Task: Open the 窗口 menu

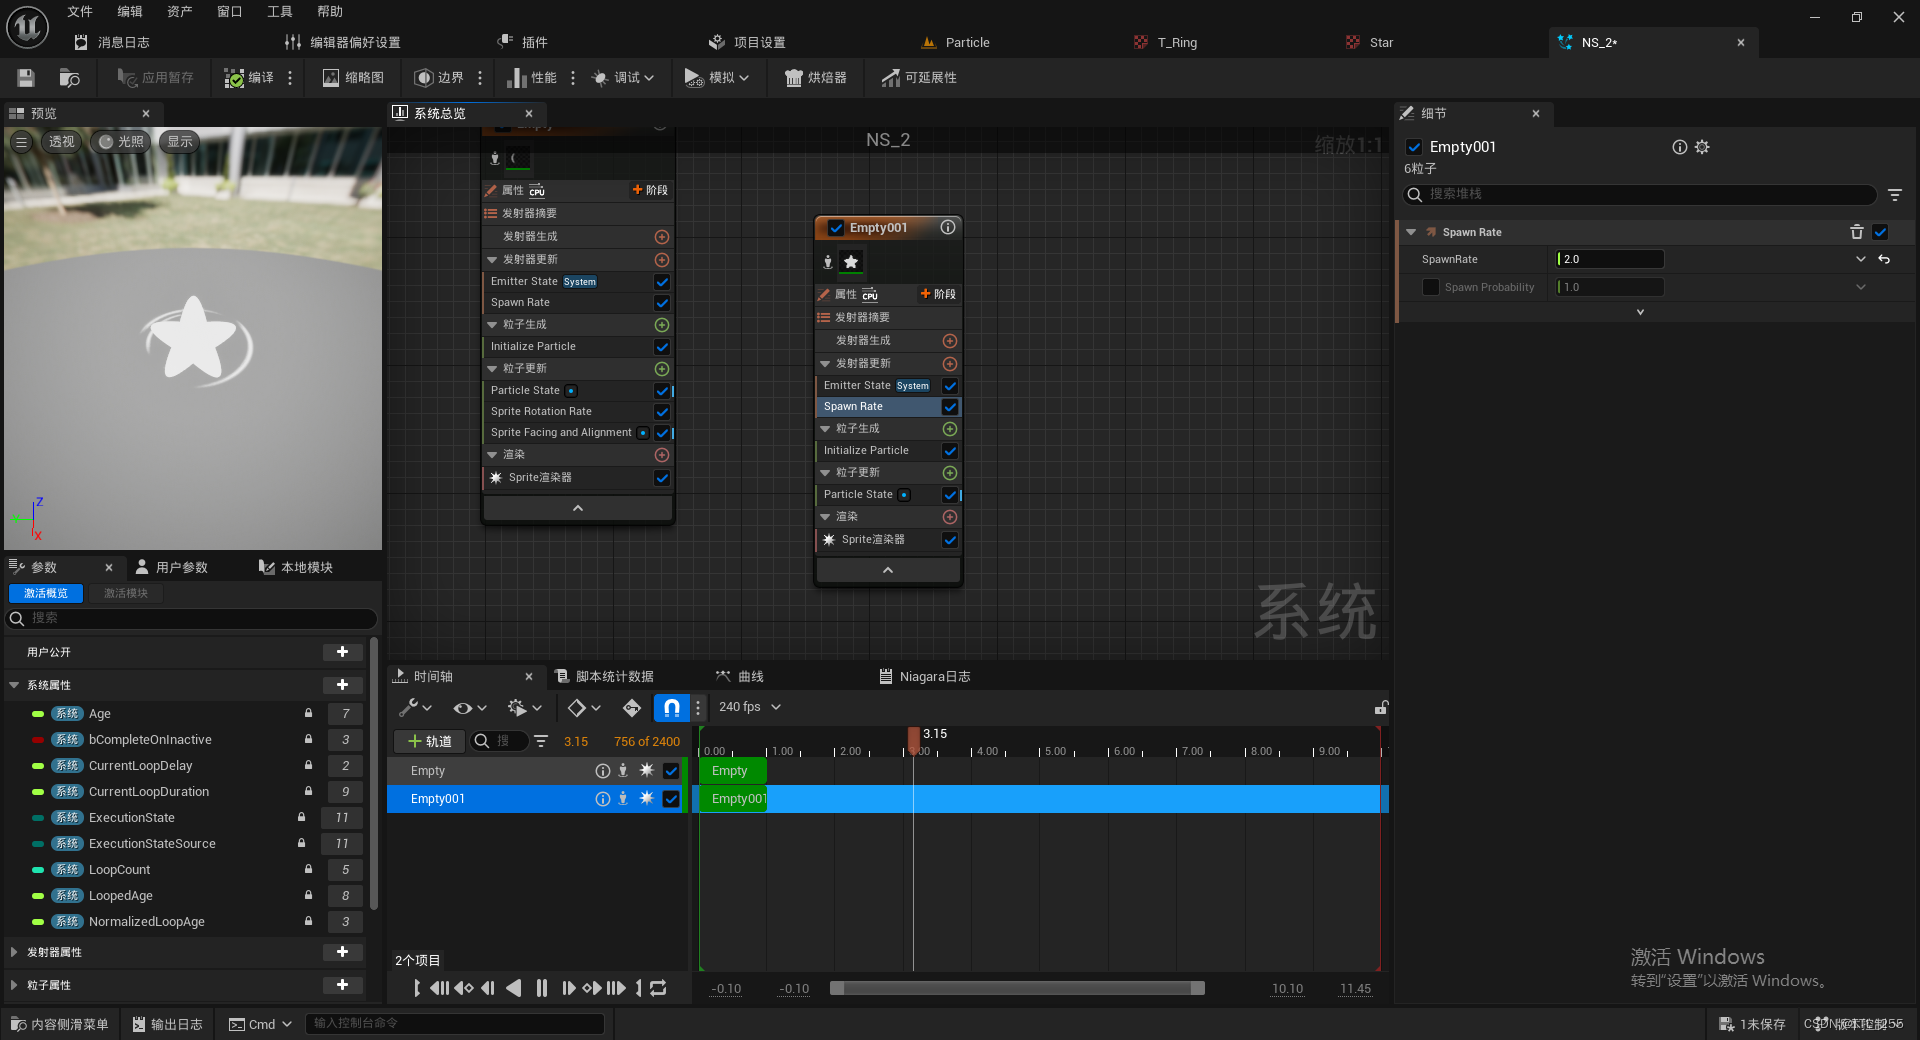Action: pyautogui.click(x=230, y=12)
